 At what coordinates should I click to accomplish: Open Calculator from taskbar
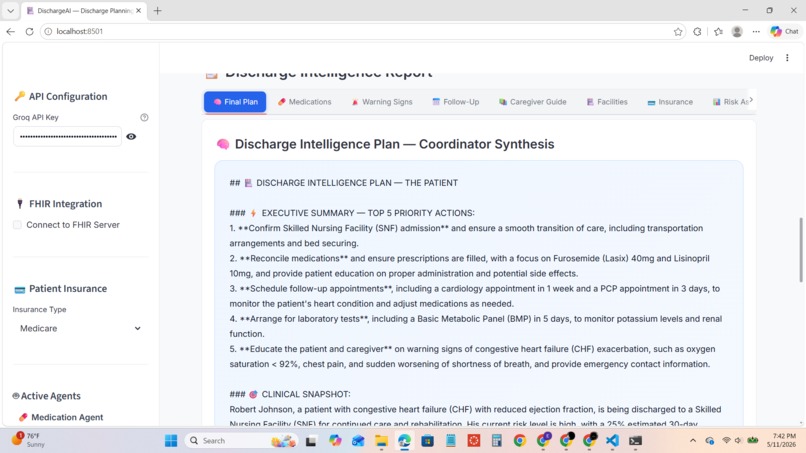coord(497,441)
